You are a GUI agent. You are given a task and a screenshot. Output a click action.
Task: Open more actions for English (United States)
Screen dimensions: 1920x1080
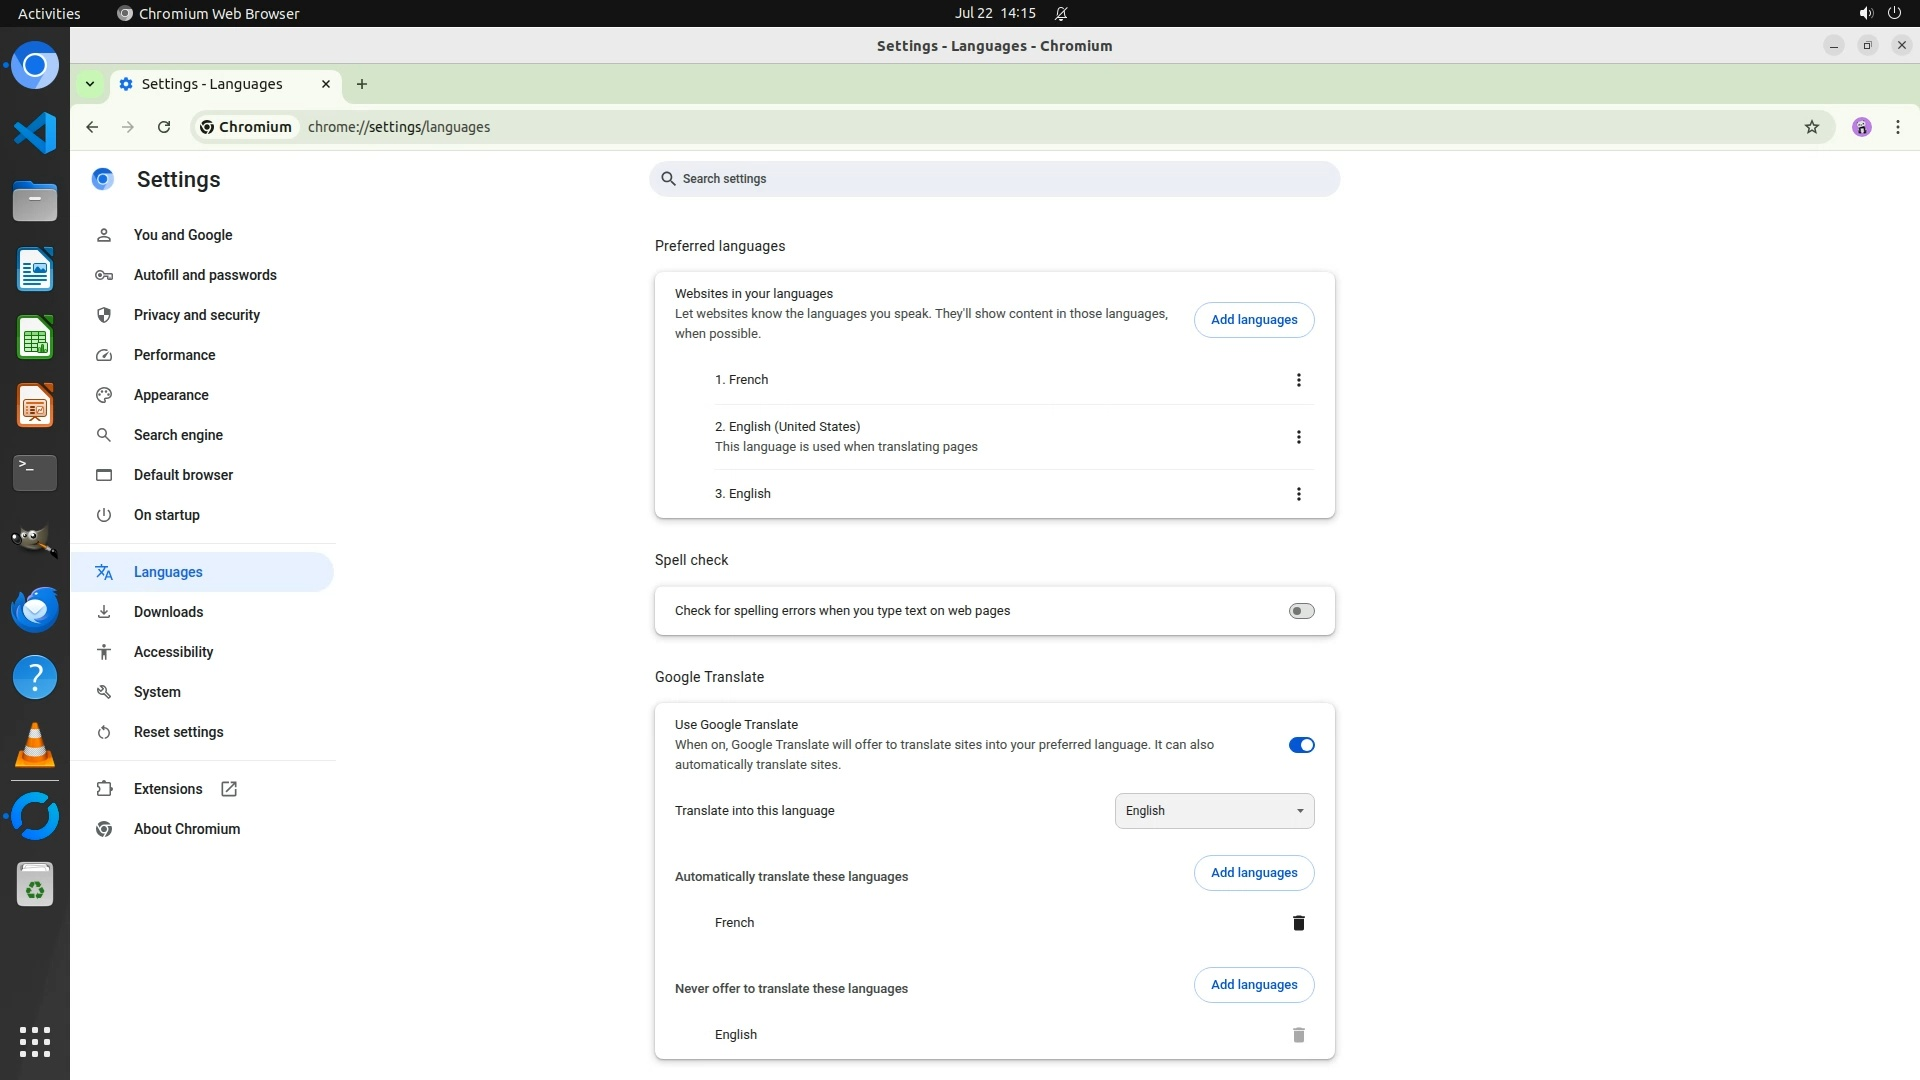point(1298,437)
